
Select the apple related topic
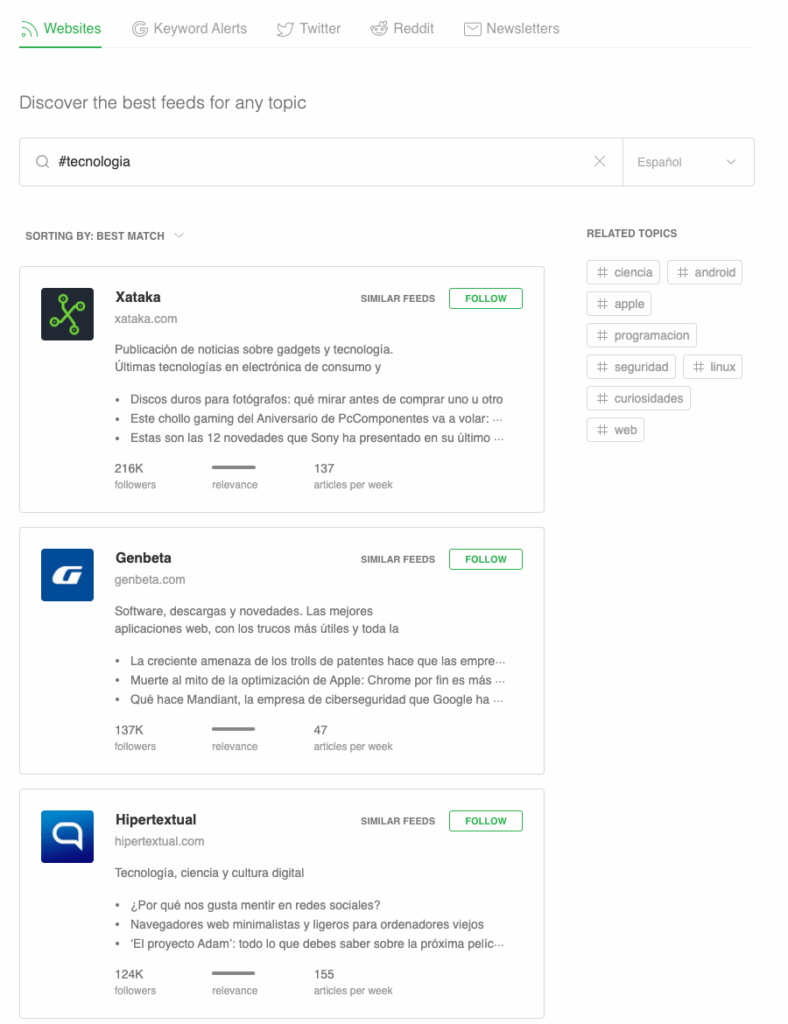(619, 304)
